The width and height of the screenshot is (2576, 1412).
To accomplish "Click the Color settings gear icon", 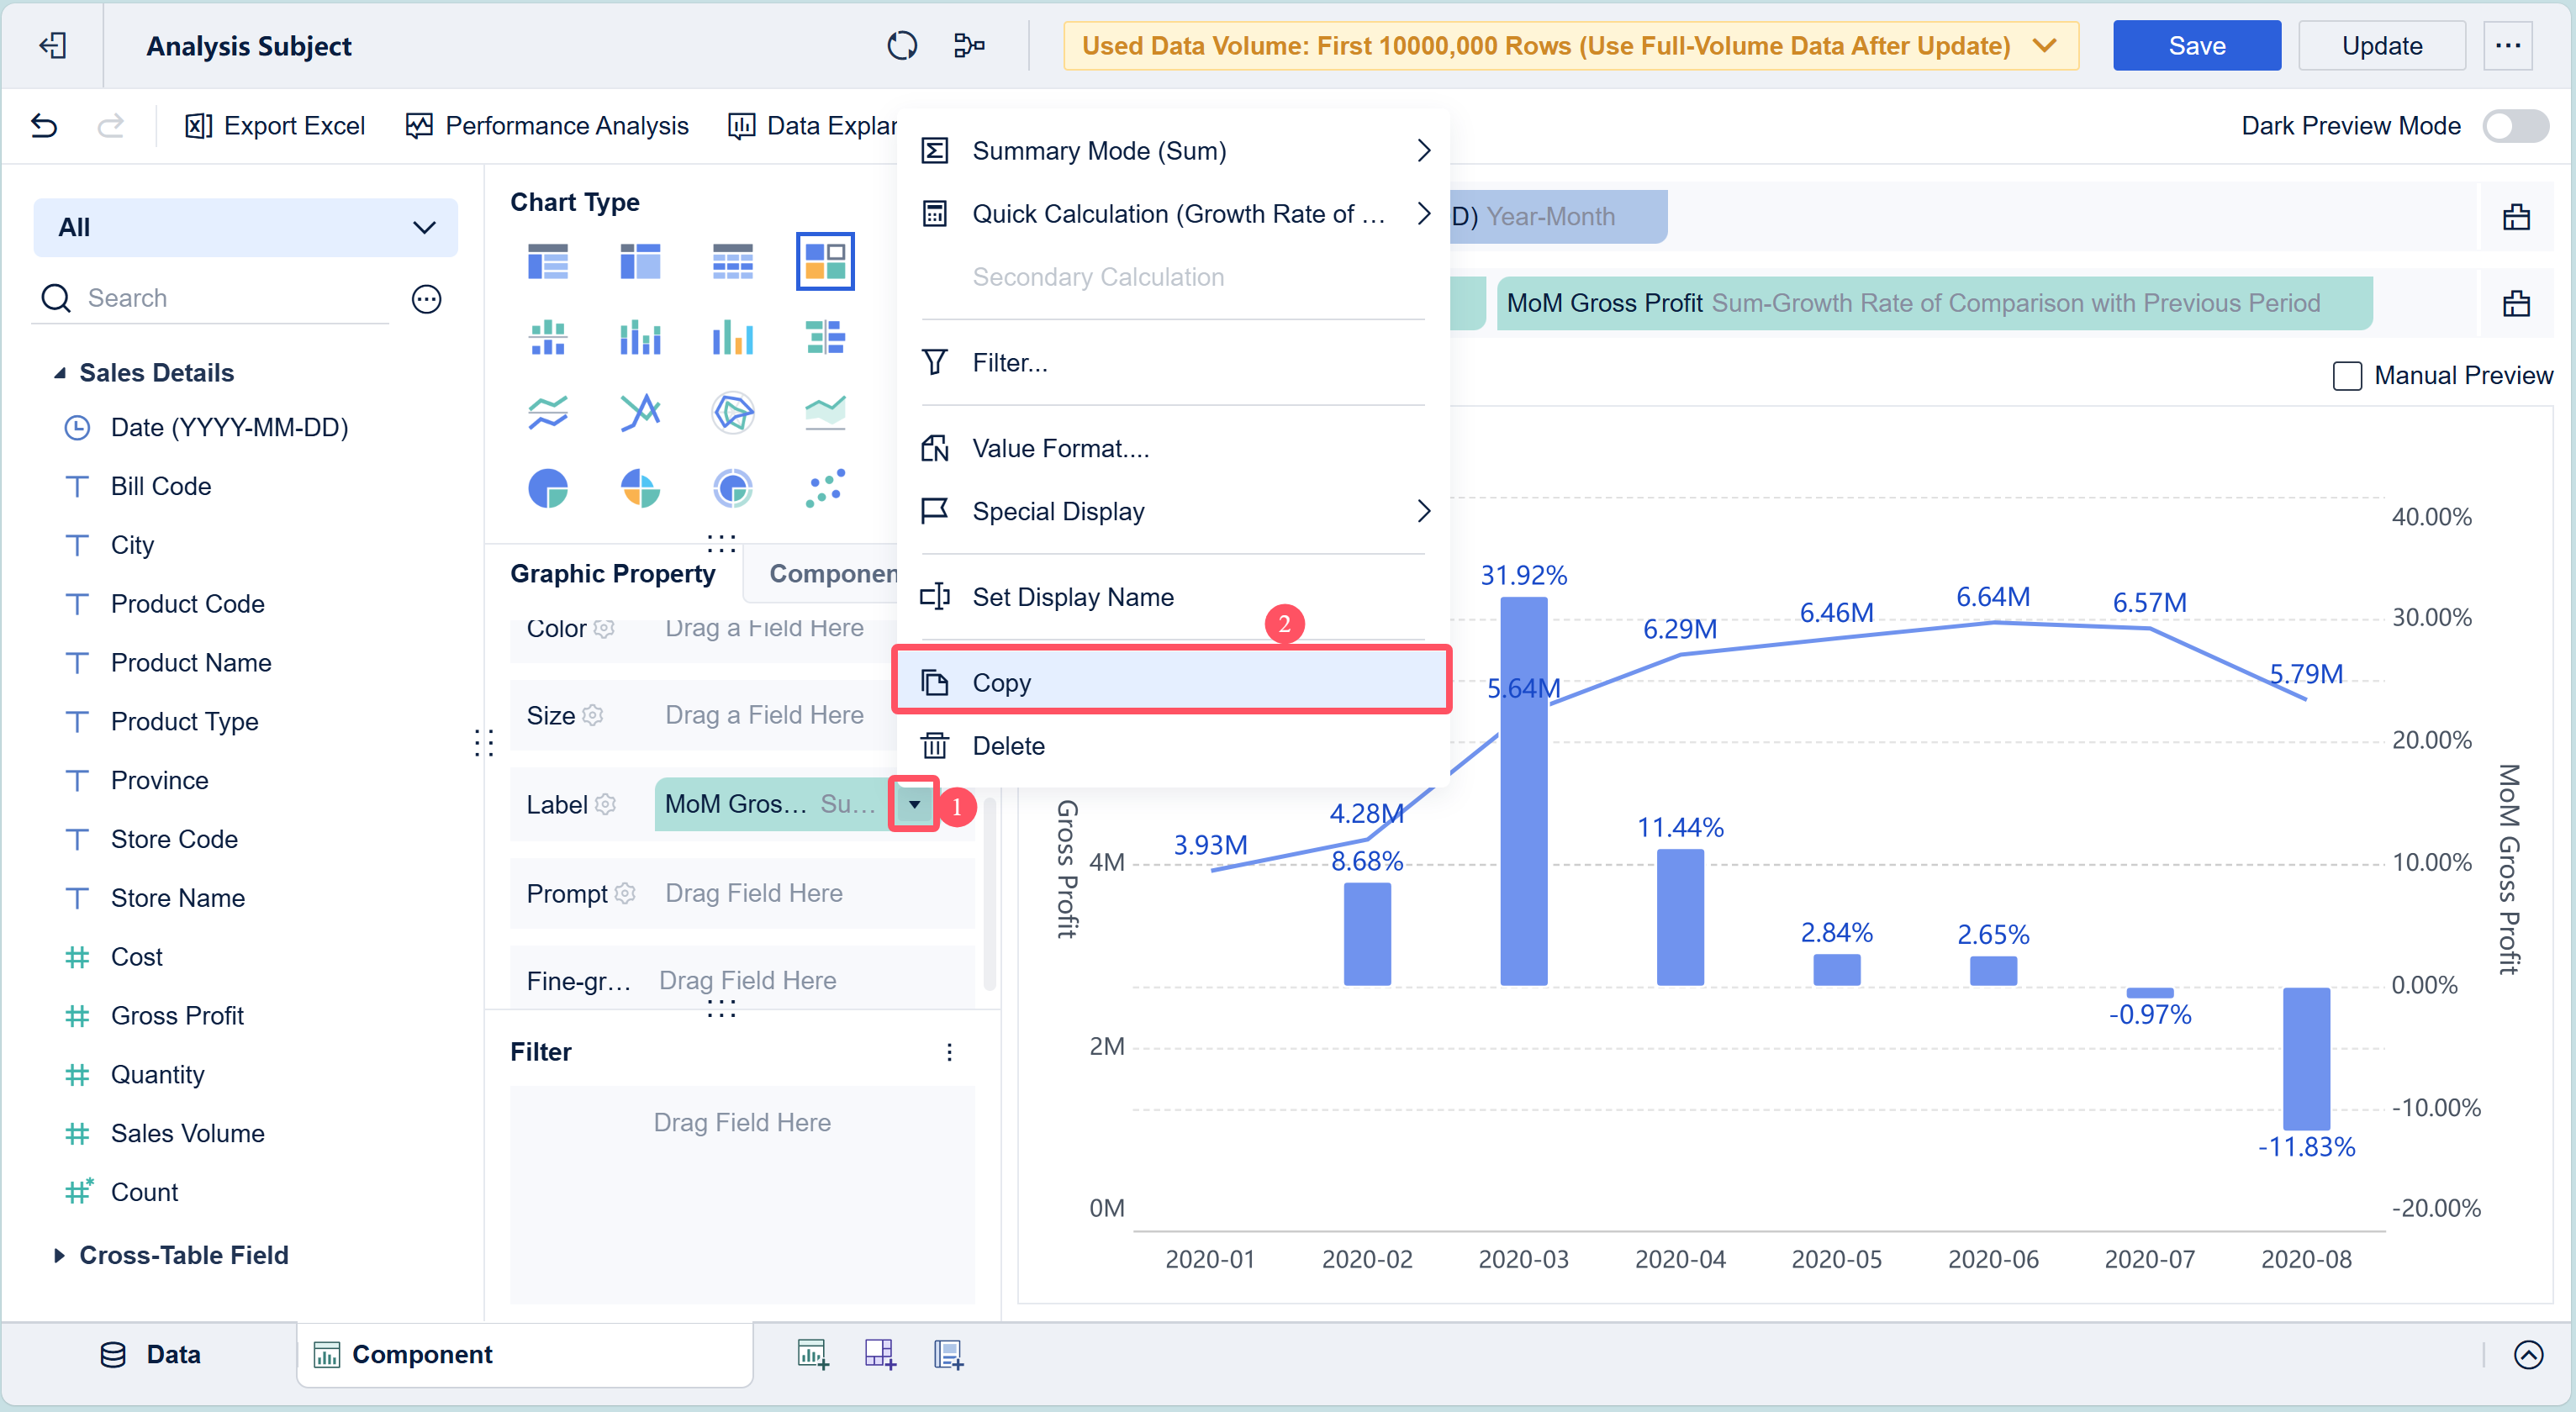I will 603,628.
